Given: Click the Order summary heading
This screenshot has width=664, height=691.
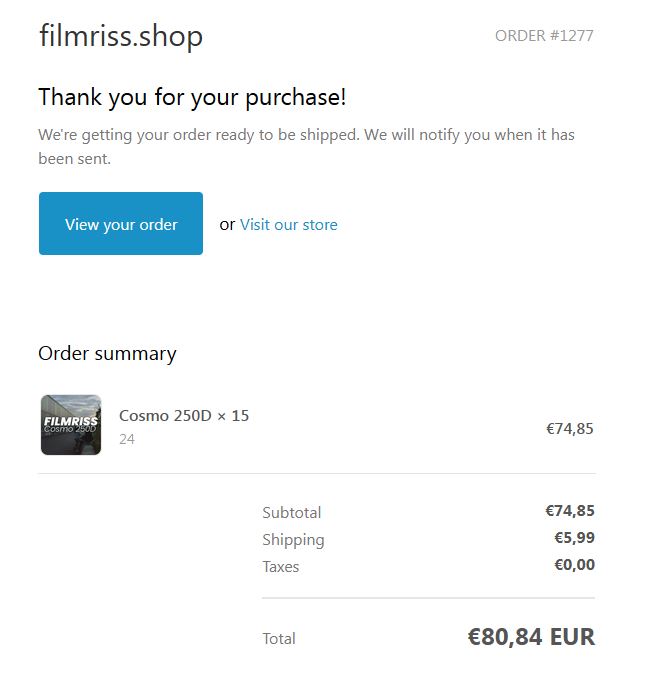Looking at the screenshot, I should pyautogui.click(x=107, y=353).
